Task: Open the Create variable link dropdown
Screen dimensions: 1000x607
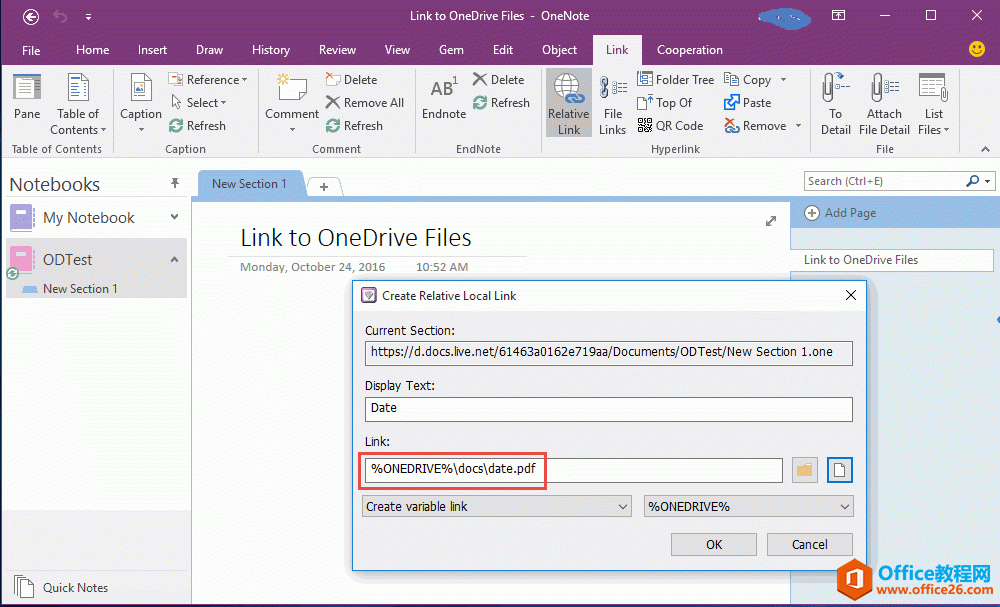Action: point(496,506)
